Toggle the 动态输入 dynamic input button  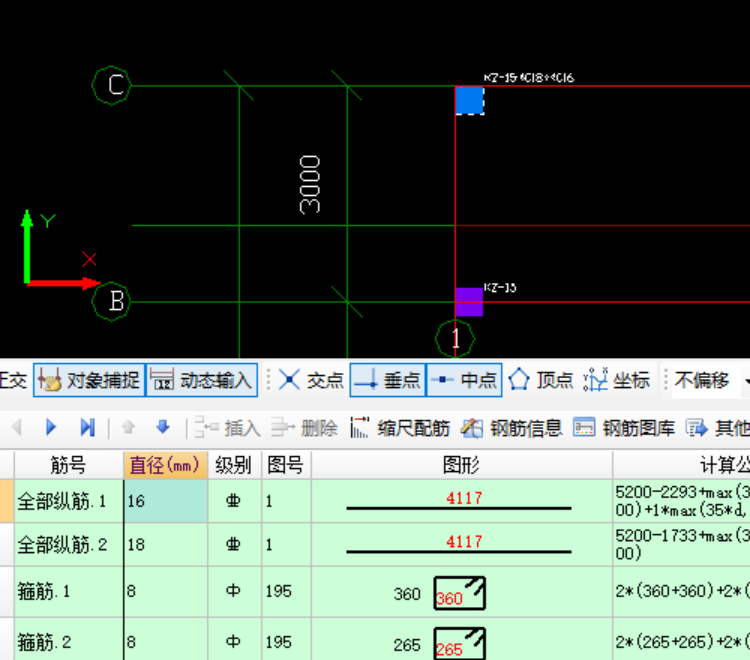coord(201,380)
